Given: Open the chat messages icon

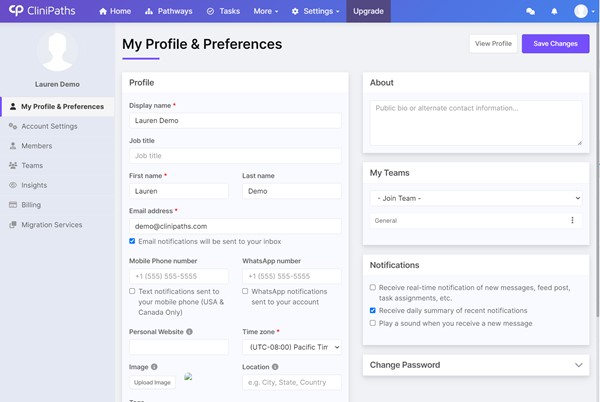Looking at the screenshot, I should click(530, 11).
